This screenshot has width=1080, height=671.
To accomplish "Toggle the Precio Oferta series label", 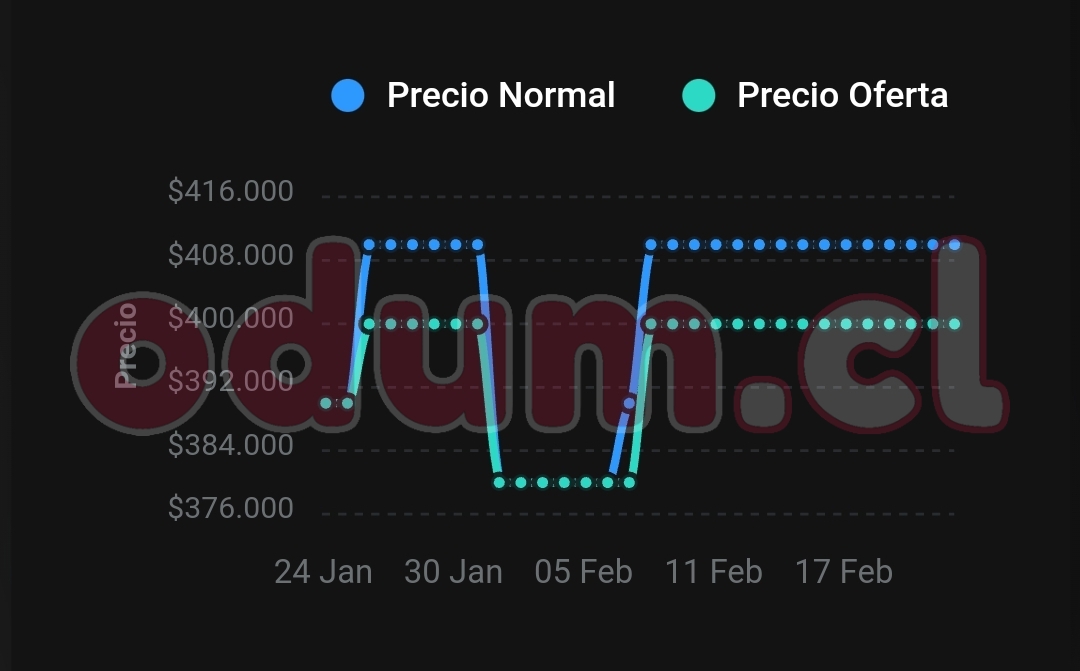I will pos(842,96).
